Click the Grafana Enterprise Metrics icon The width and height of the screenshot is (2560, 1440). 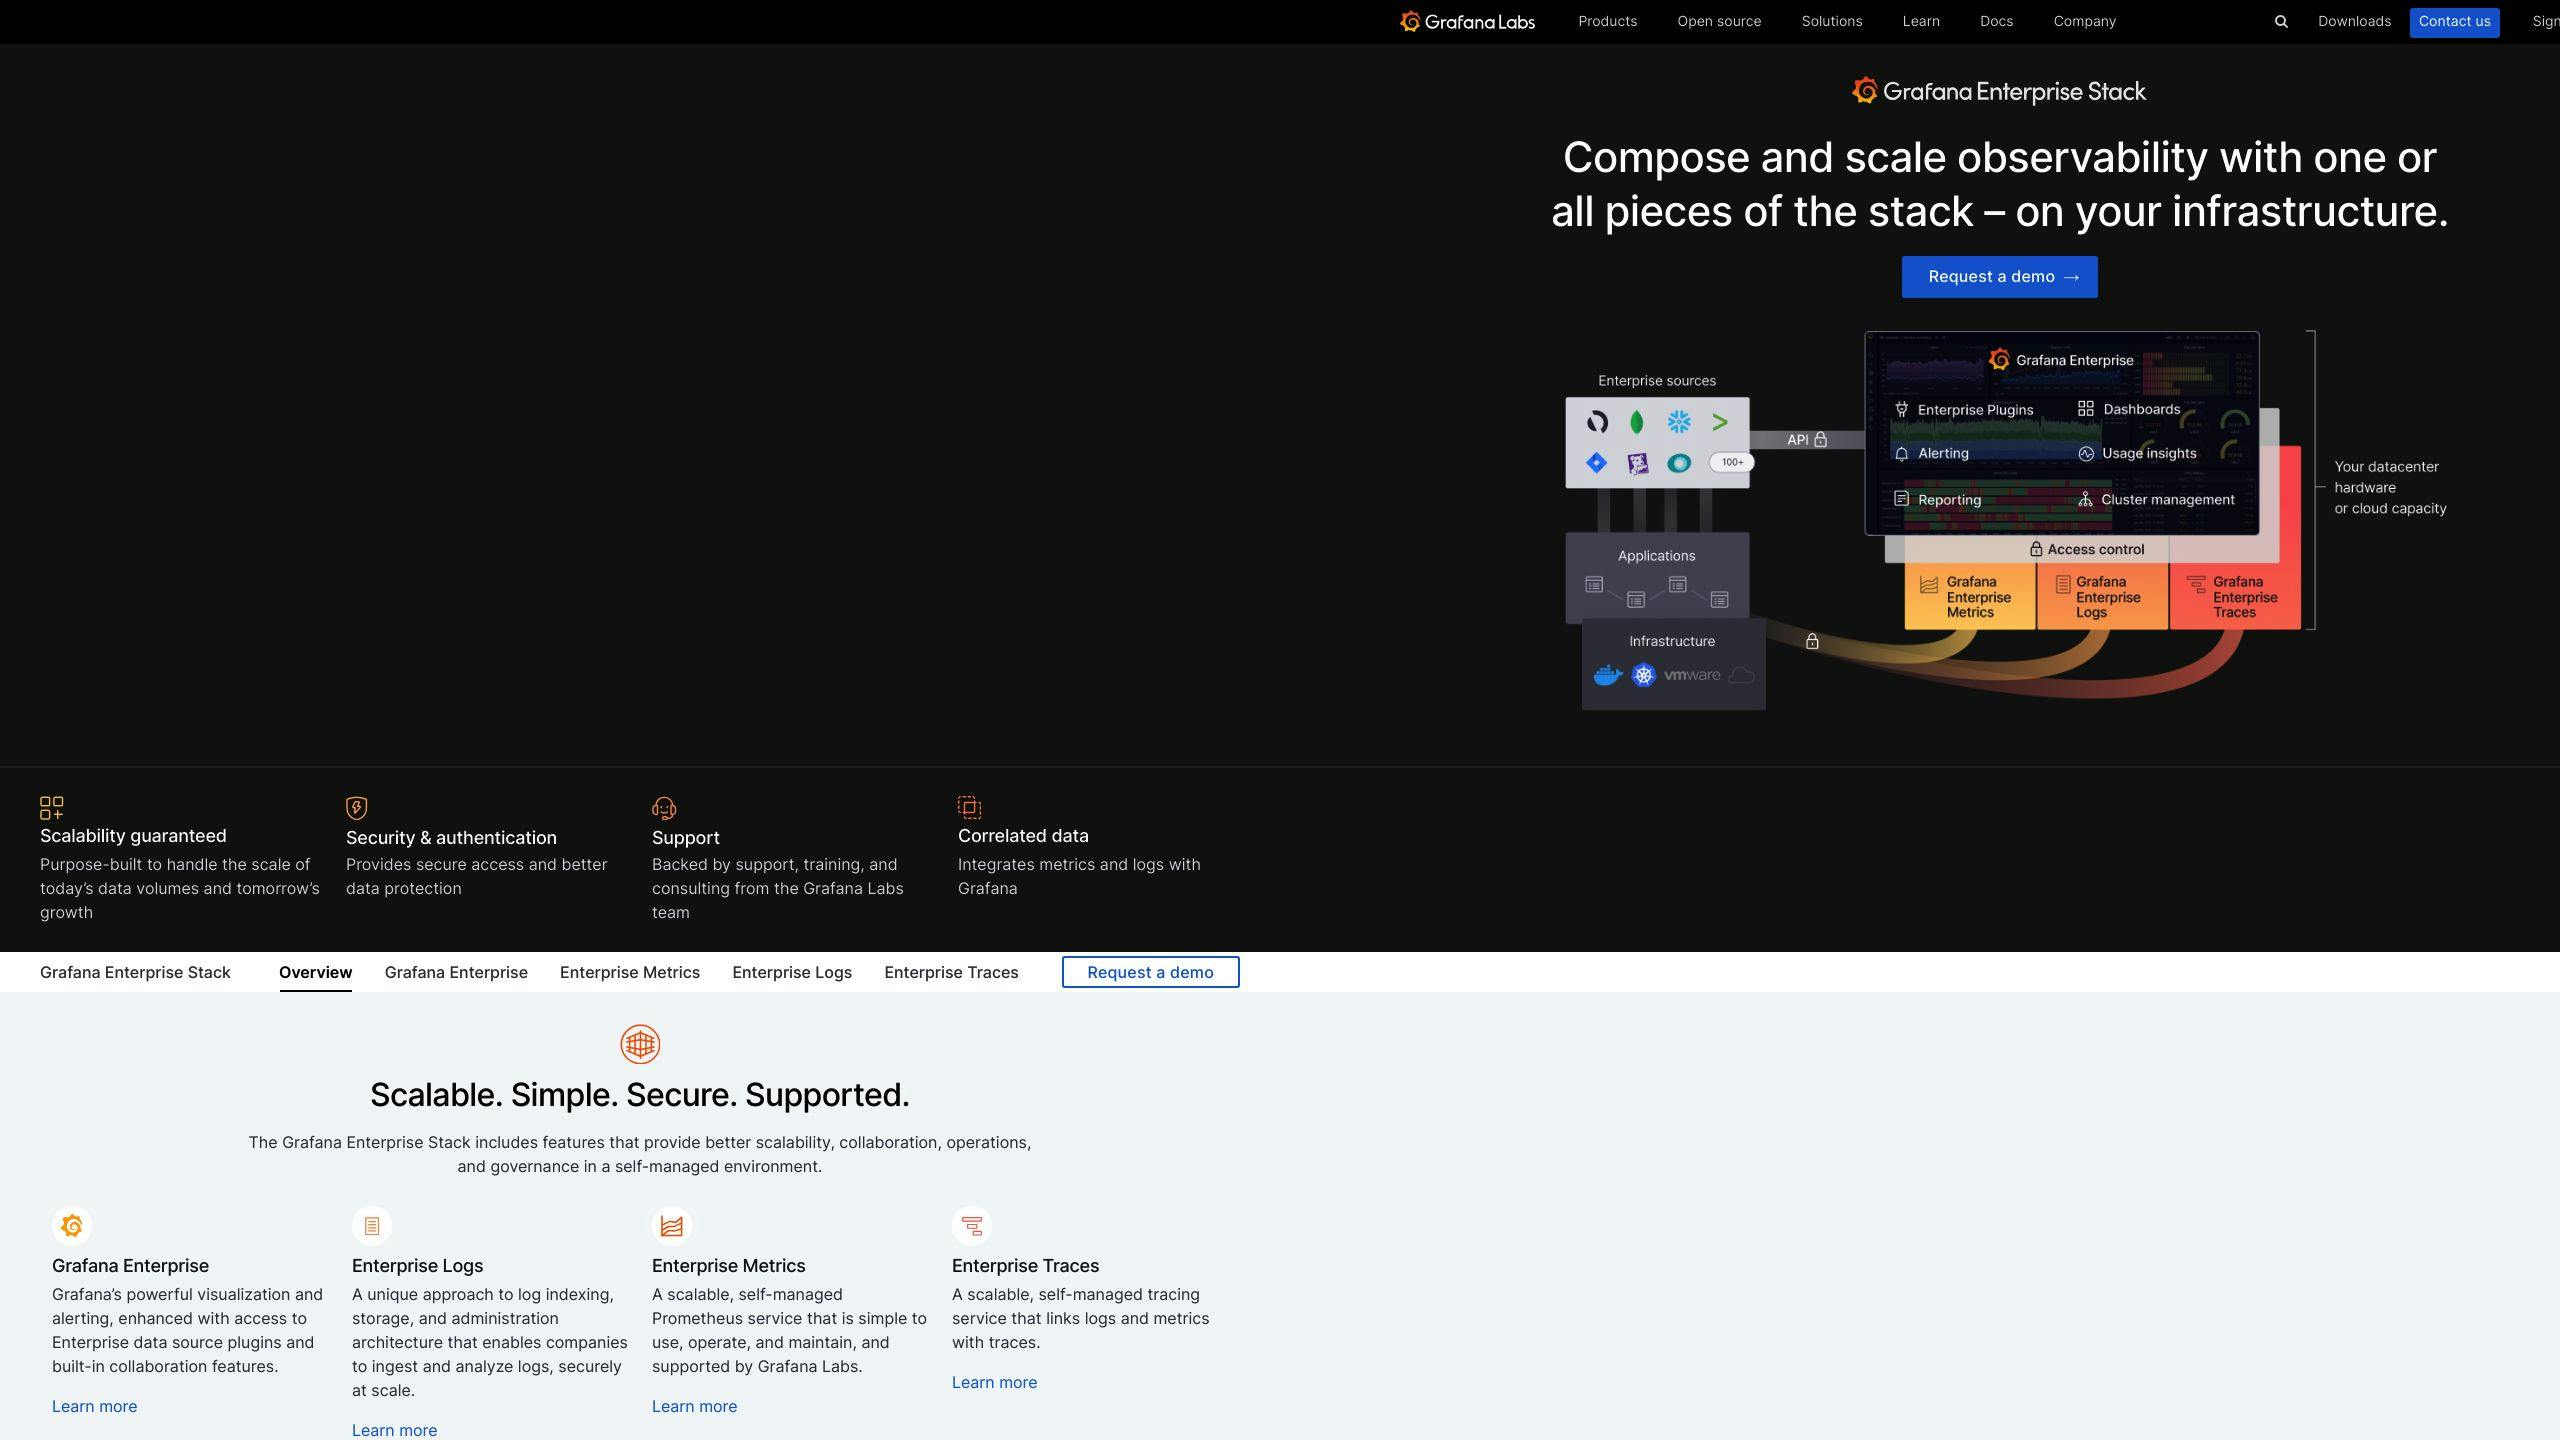672,1225
